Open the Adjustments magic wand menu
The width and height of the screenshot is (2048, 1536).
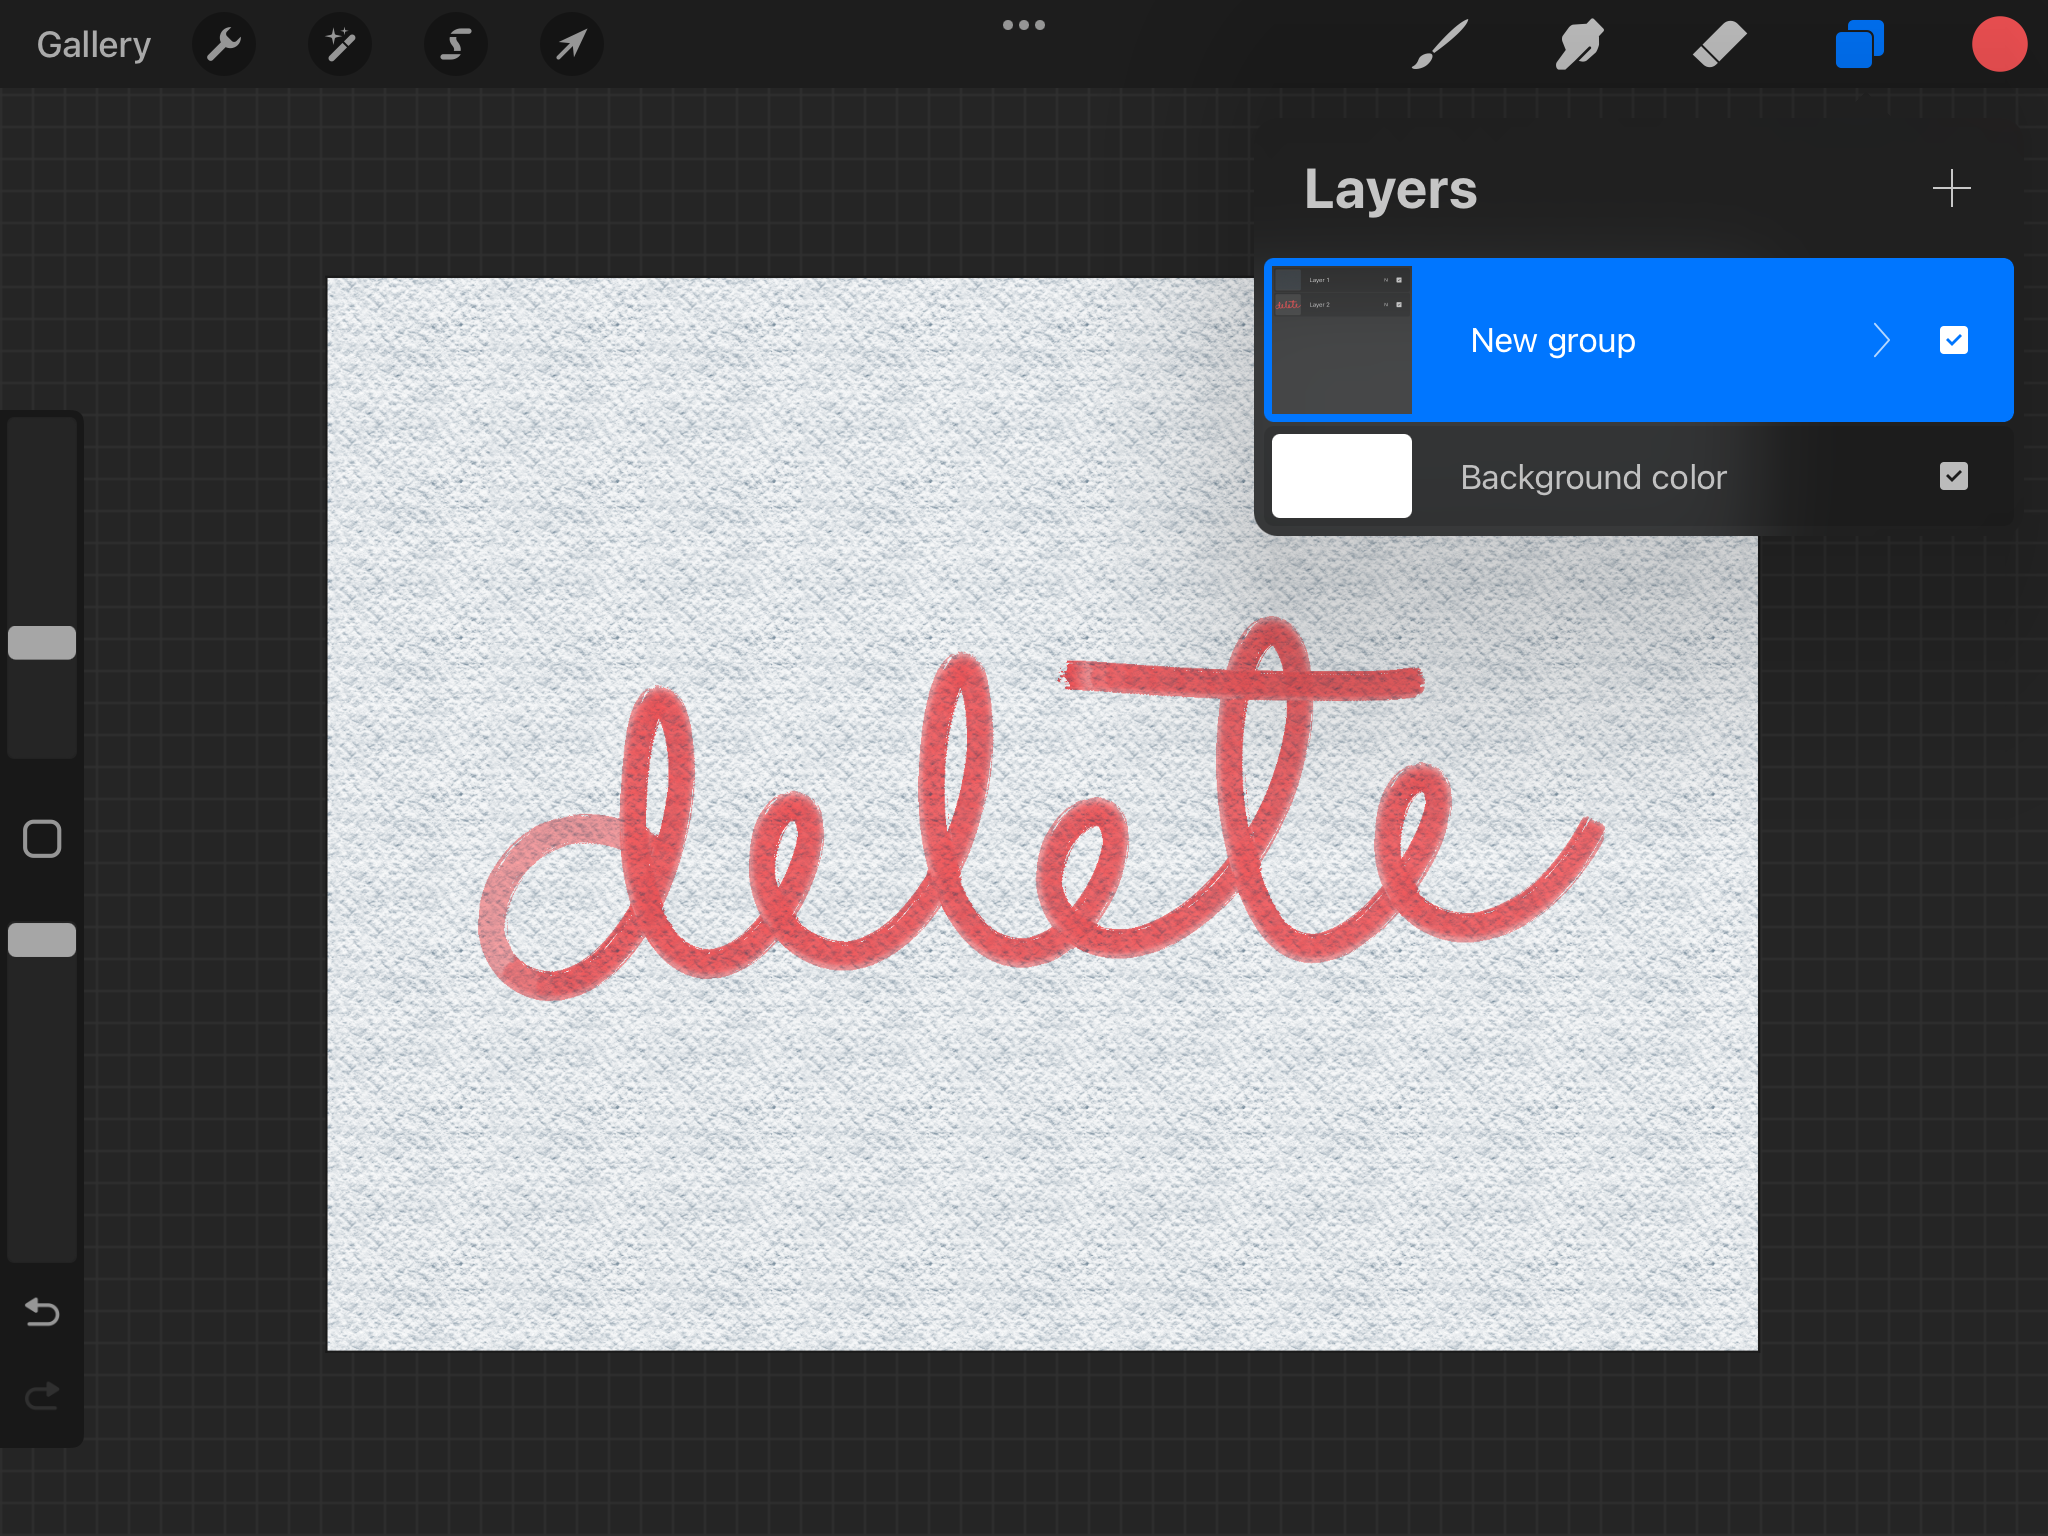340,44
